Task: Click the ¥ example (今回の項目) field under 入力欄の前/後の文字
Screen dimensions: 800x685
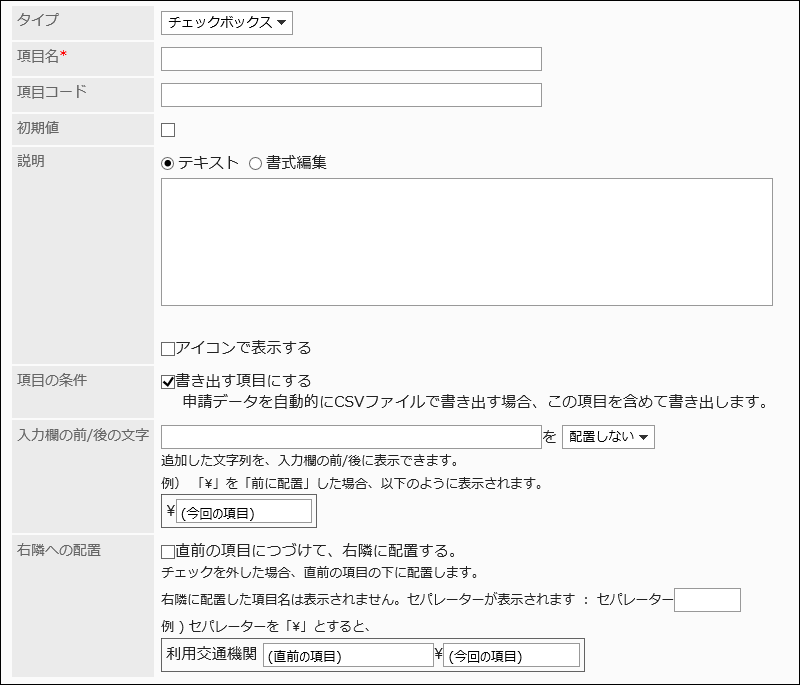Action: pos(244,512)
